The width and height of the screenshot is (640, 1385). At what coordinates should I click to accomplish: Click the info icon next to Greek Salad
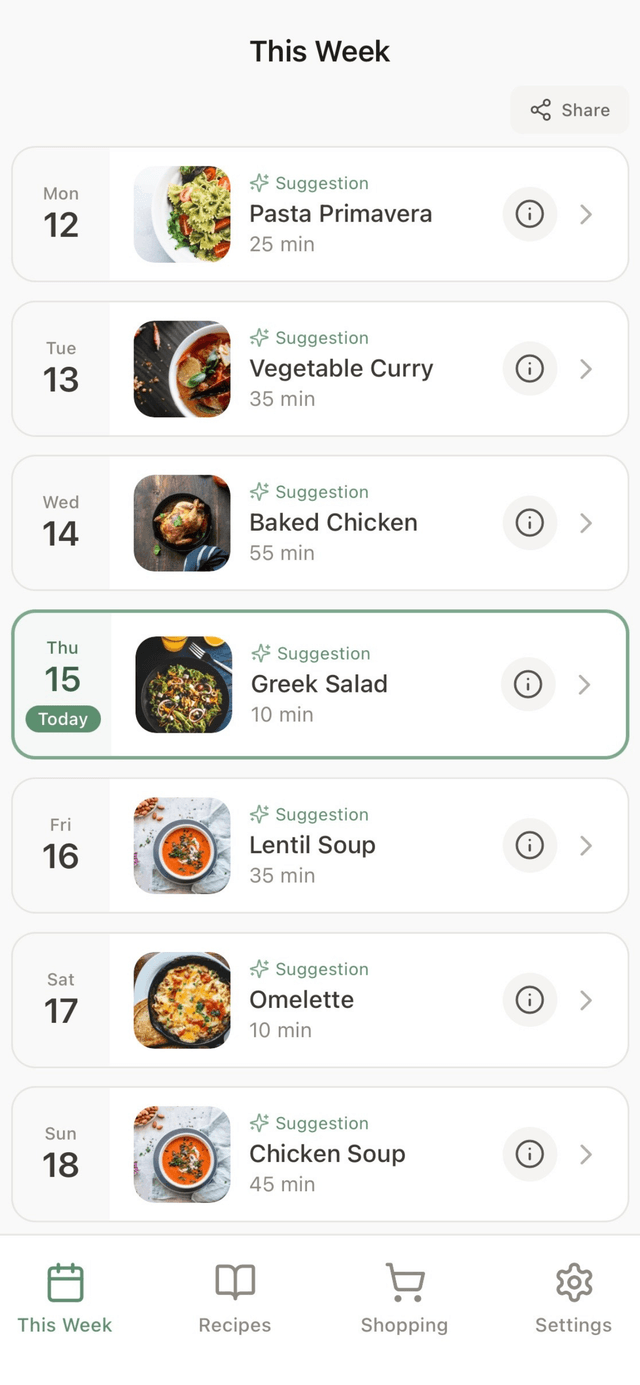pos(529,685)
